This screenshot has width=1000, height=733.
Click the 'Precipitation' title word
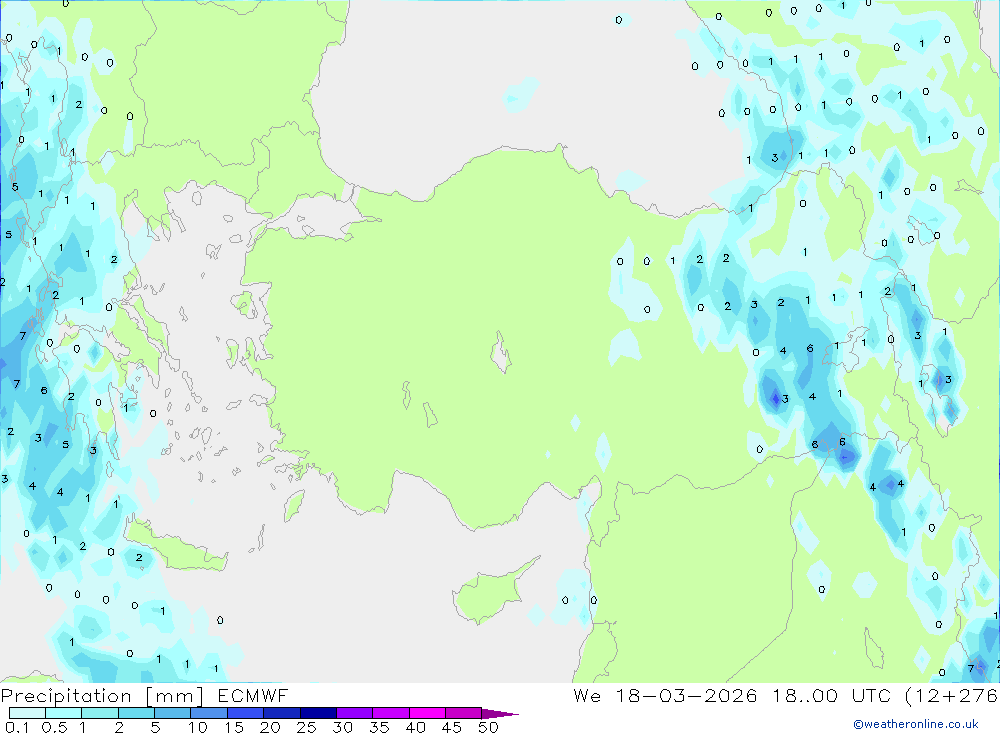coord(66,696)
